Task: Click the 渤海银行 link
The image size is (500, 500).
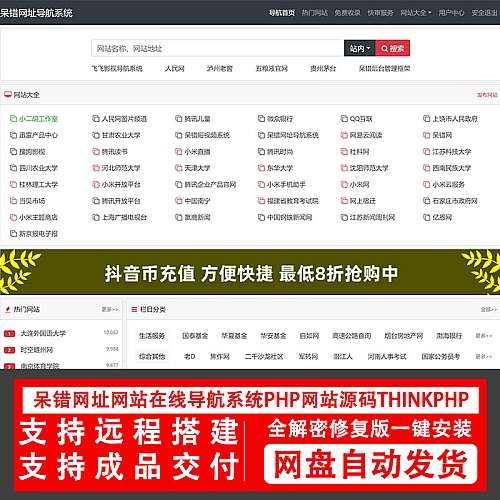Action: coord(449,336)
